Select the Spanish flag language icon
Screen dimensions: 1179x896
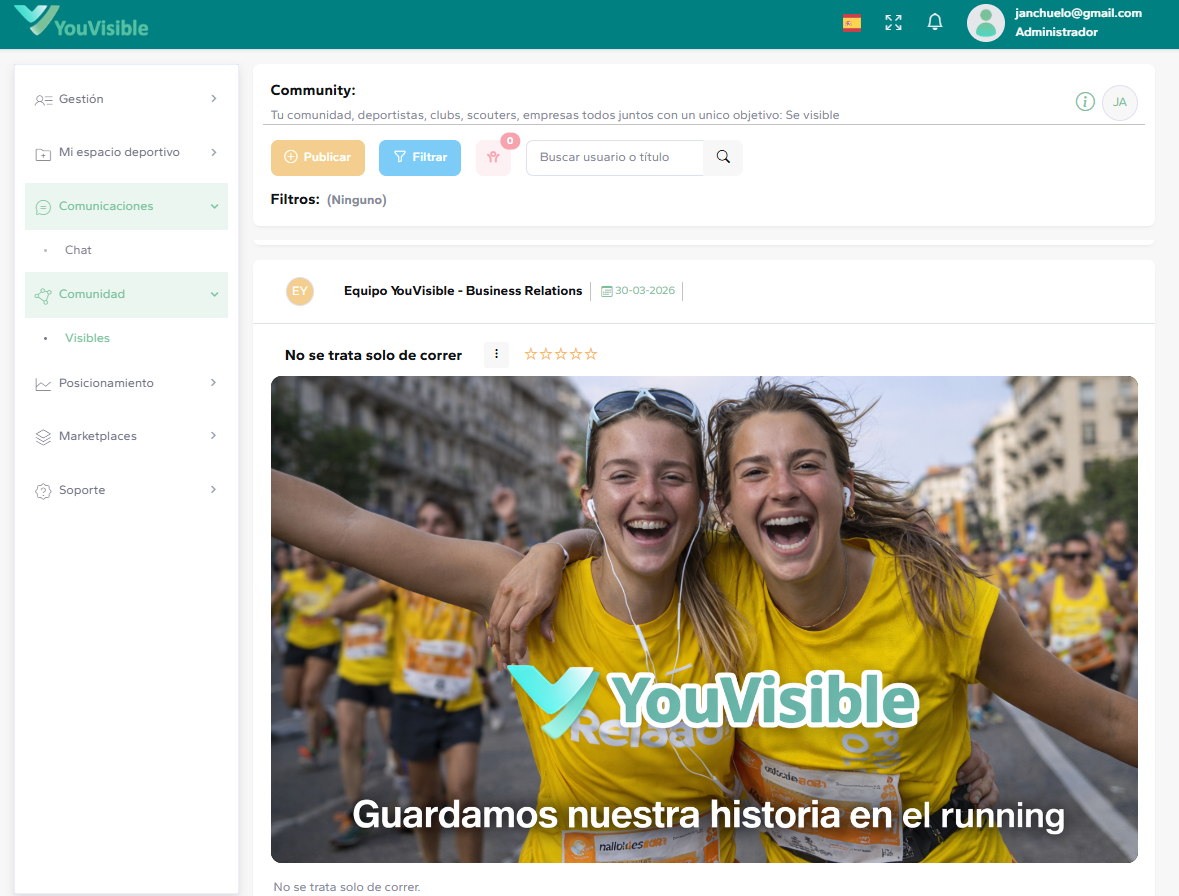[x=851, y=21]
